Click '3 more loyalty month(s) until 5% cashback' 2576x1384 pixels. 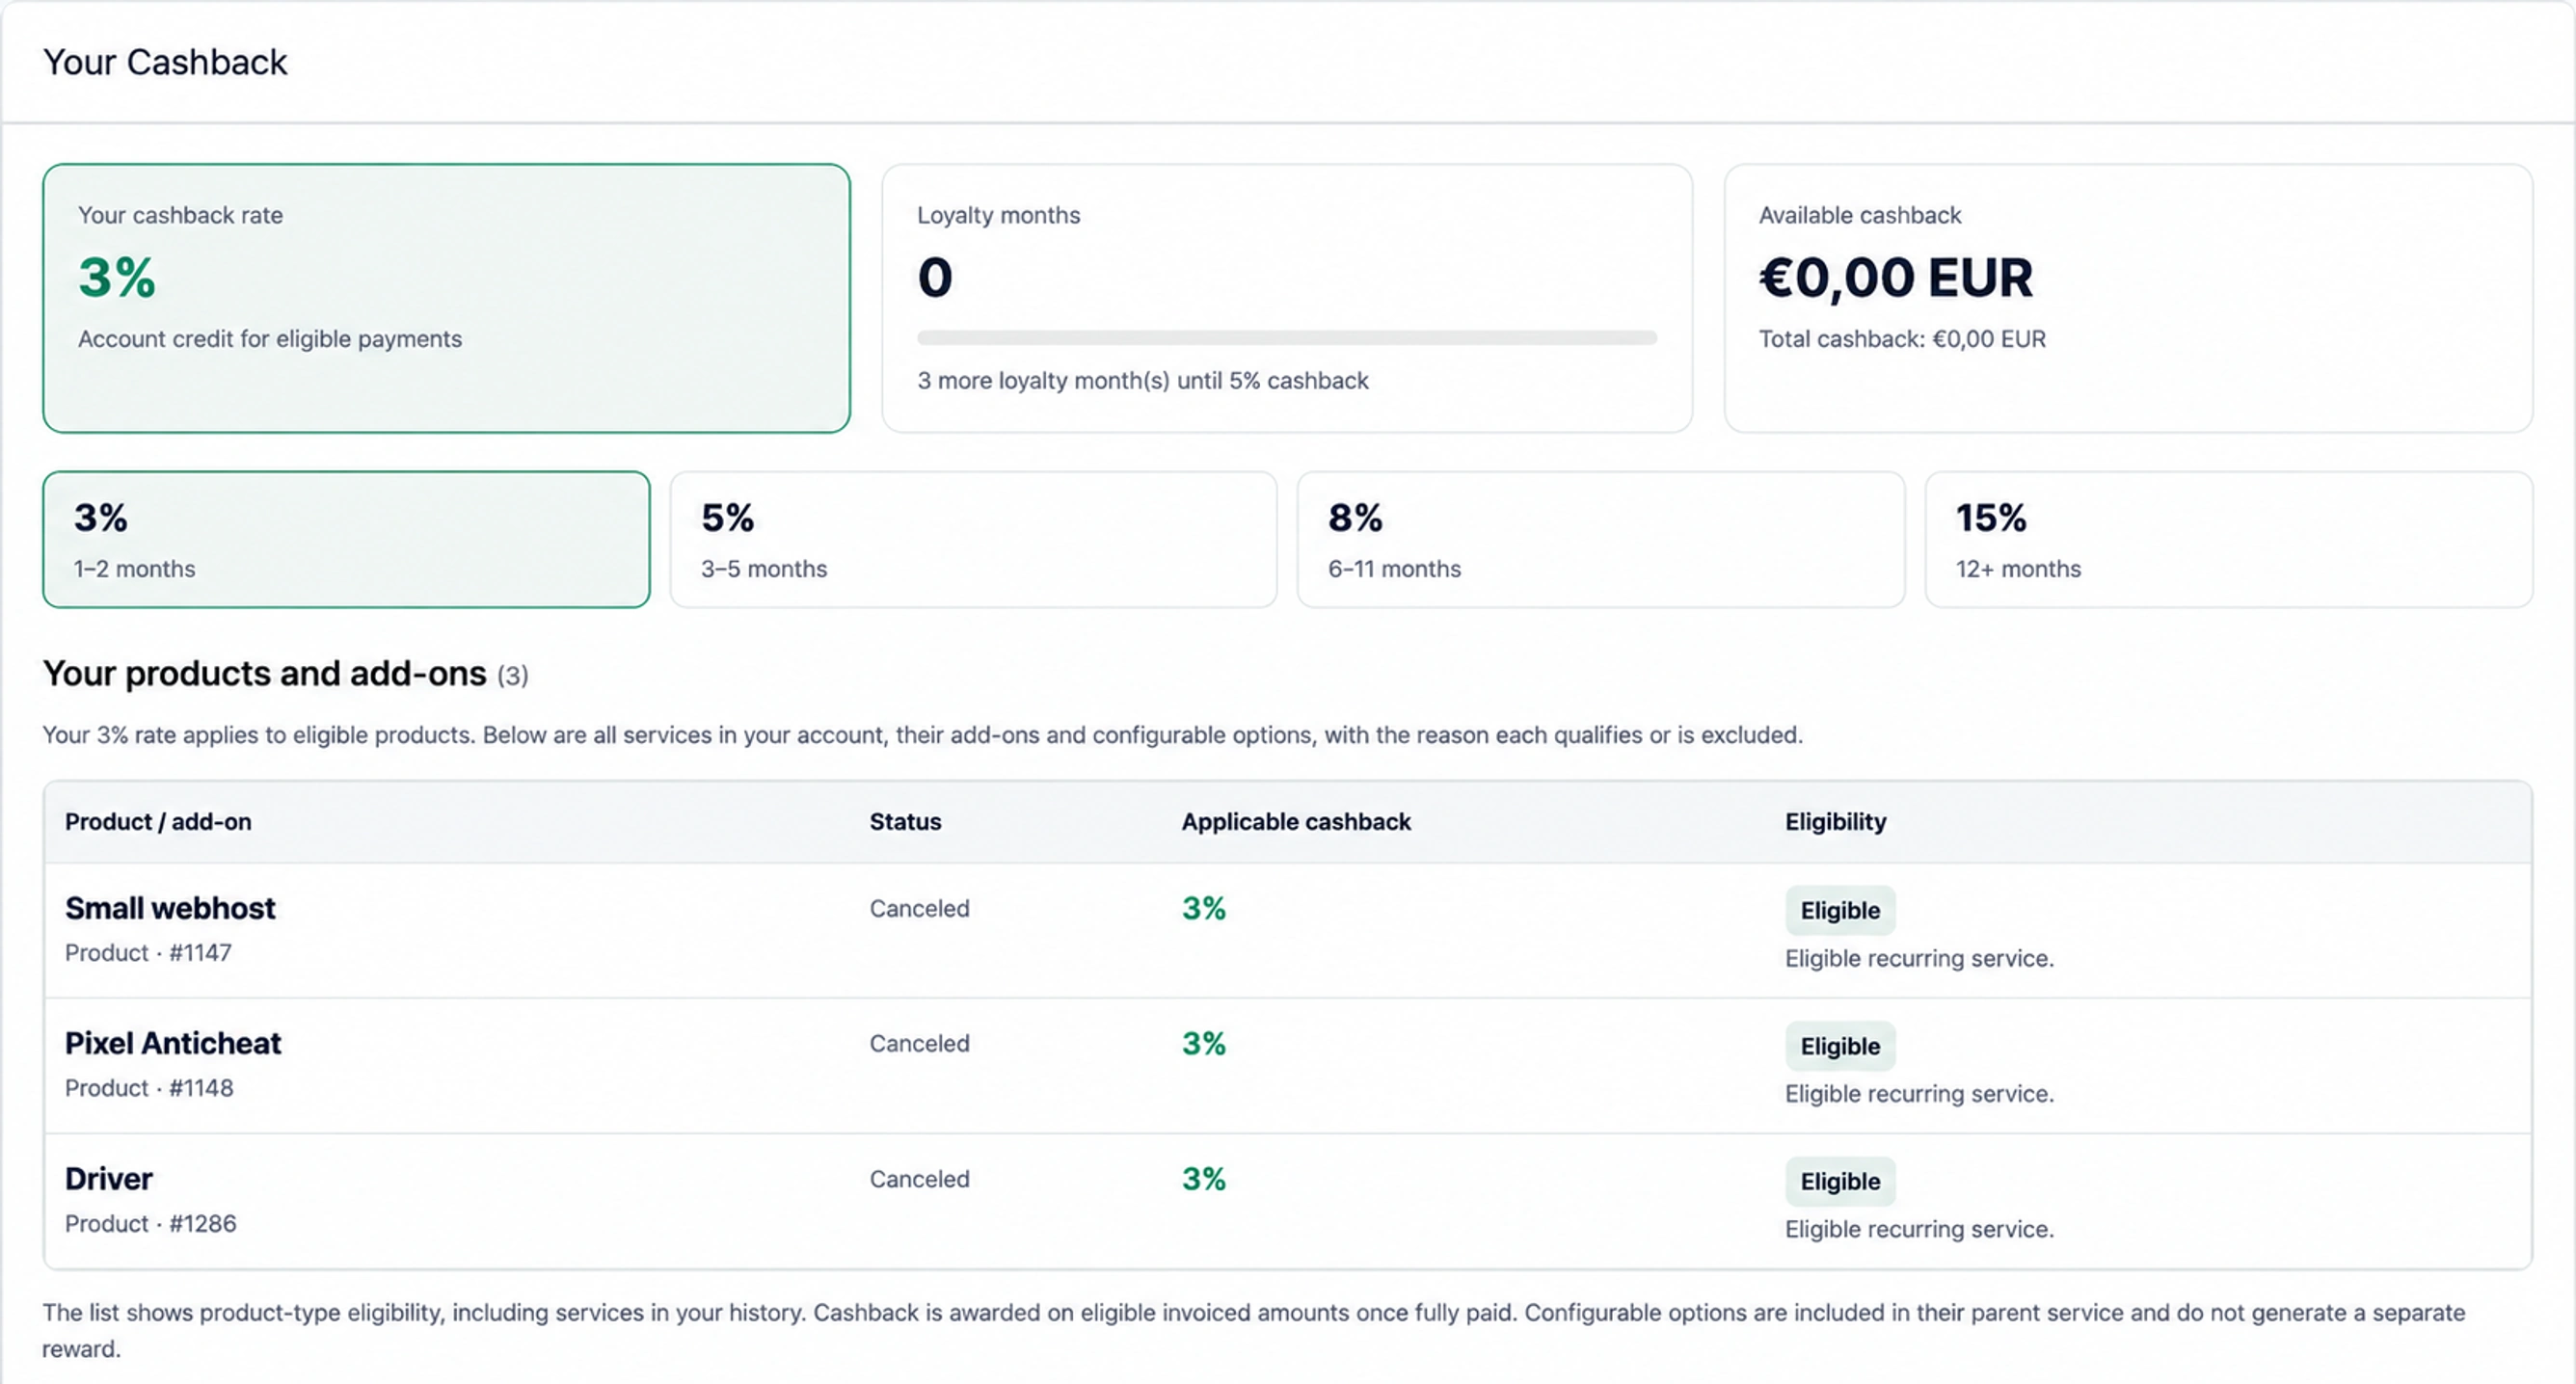1142,381
